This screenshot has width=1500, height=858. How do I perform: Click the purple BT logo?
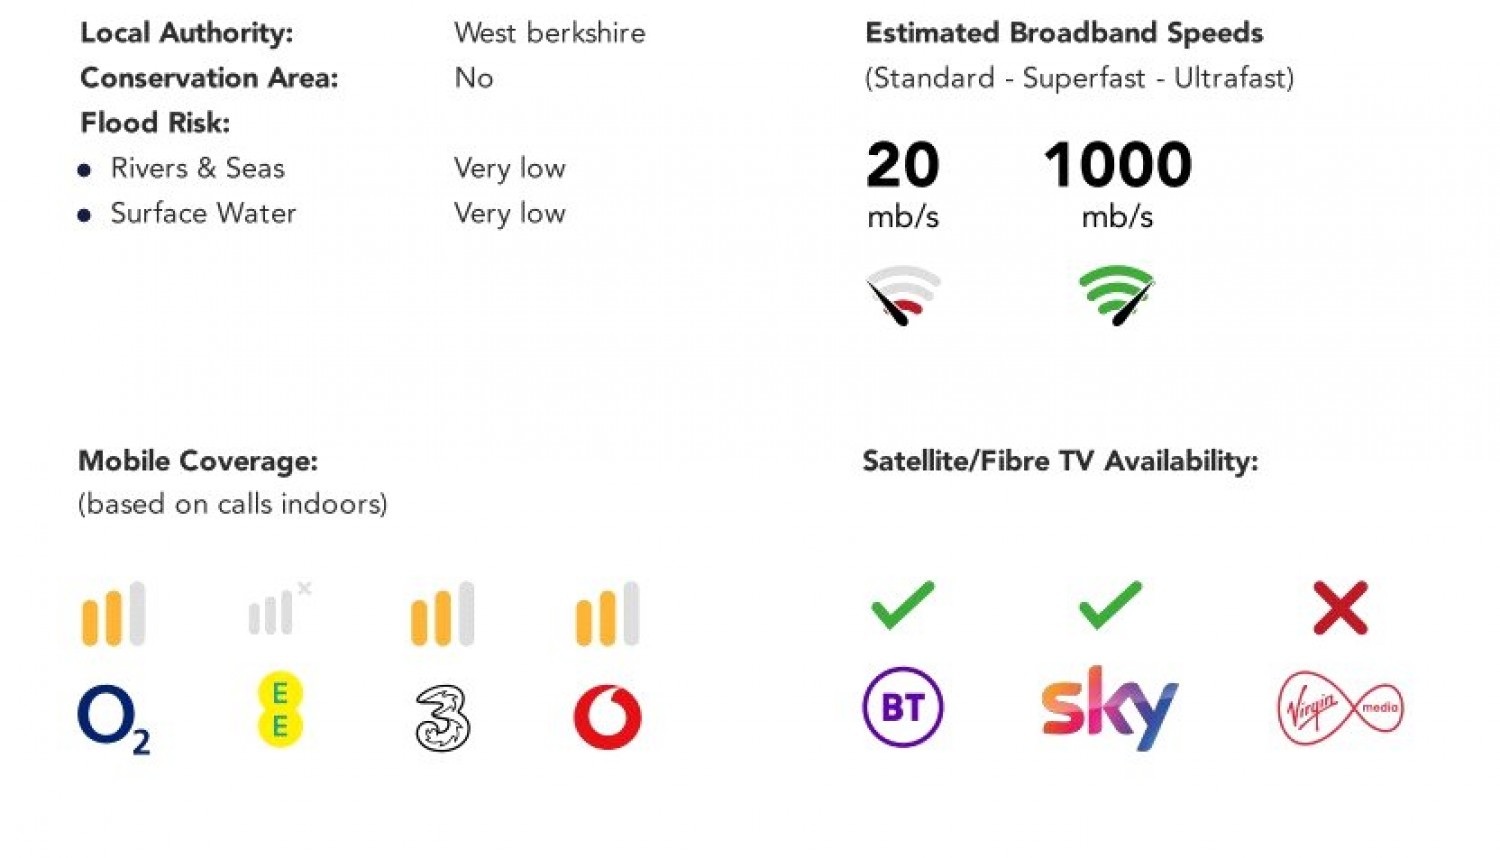tap(903, 707)
